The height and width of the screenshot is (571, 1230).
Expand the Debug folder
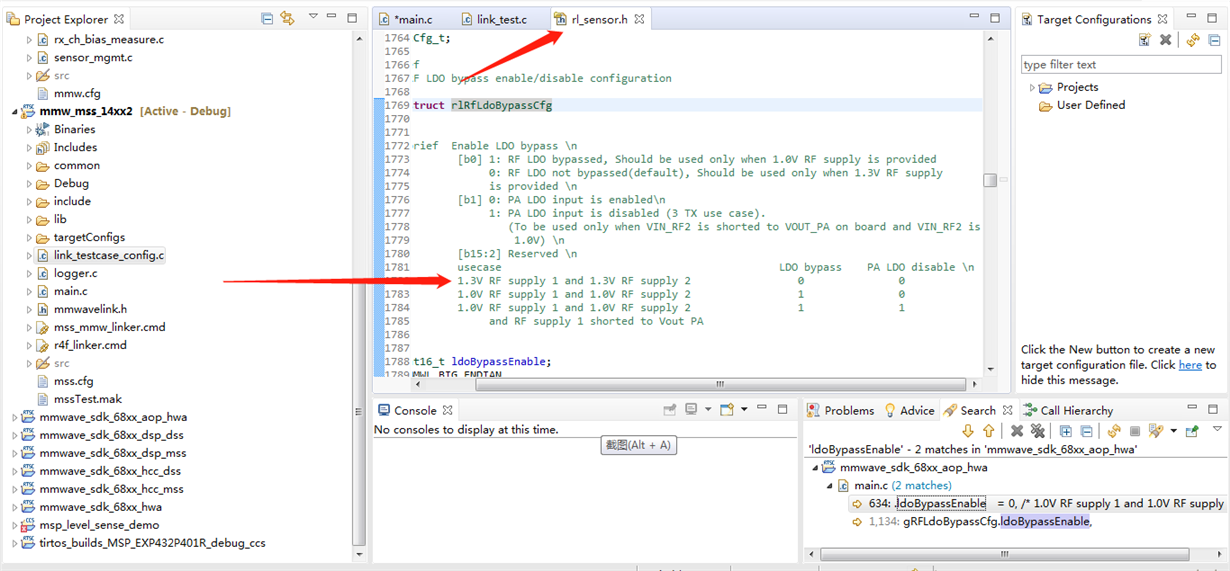pos(29,183)
